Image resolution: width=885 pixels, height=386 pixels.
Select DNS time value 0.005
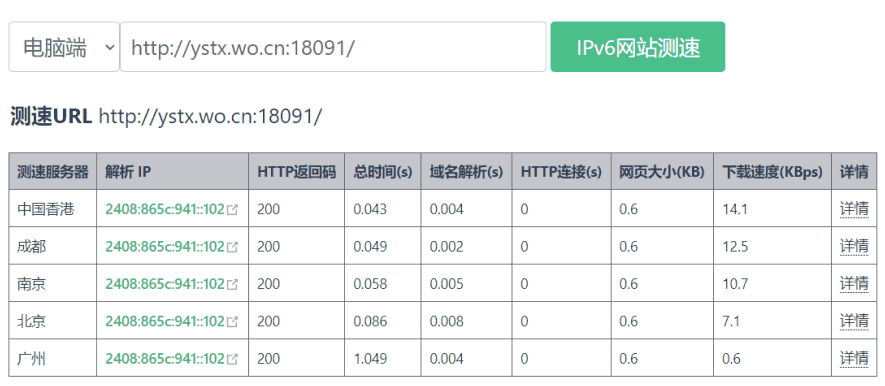tap(446, 284)
